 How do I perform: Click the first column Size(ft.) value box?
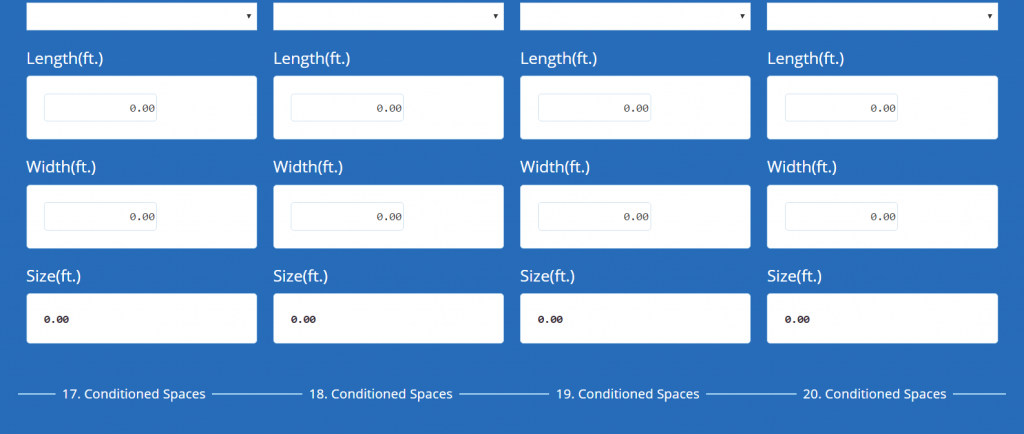141,319
